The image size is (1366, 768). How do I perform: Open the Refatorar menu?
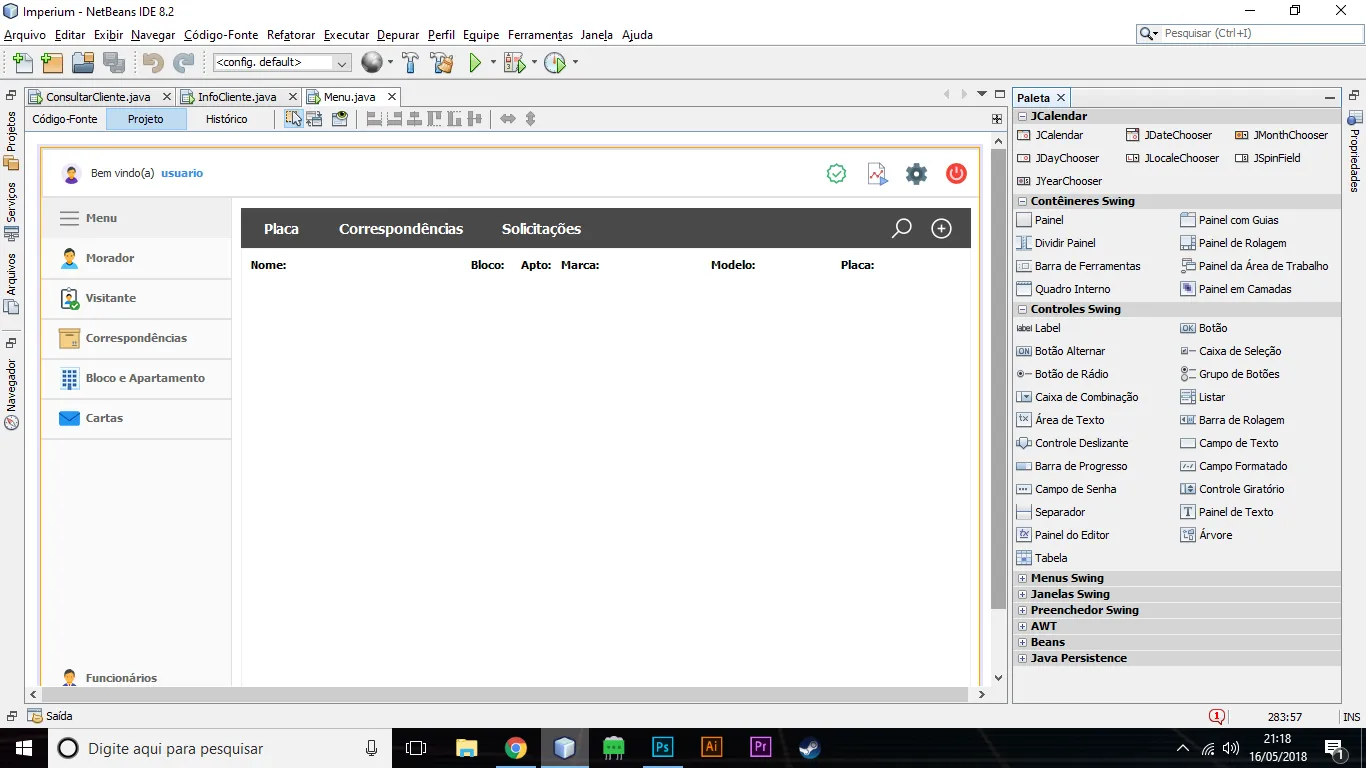[x=291, y=35]
